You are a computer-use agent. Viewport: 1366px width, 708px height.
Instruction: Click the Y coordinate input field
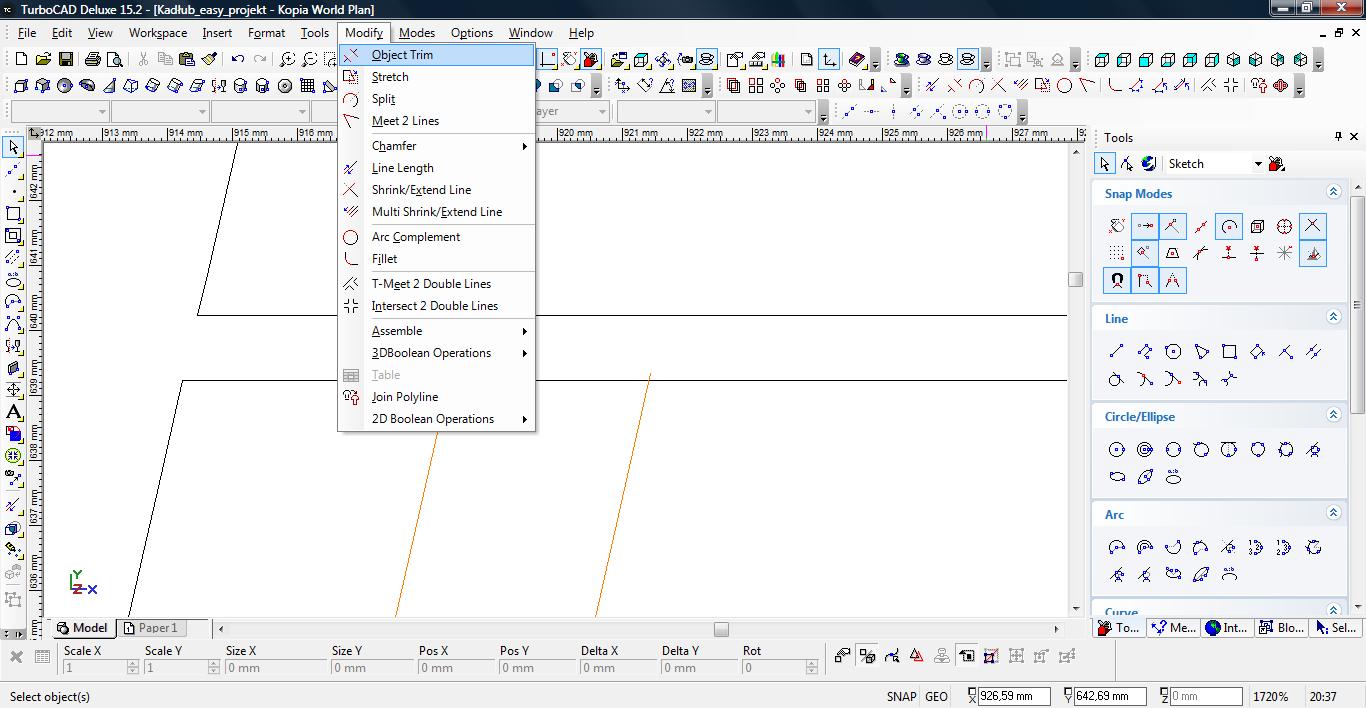[1110, 696]
